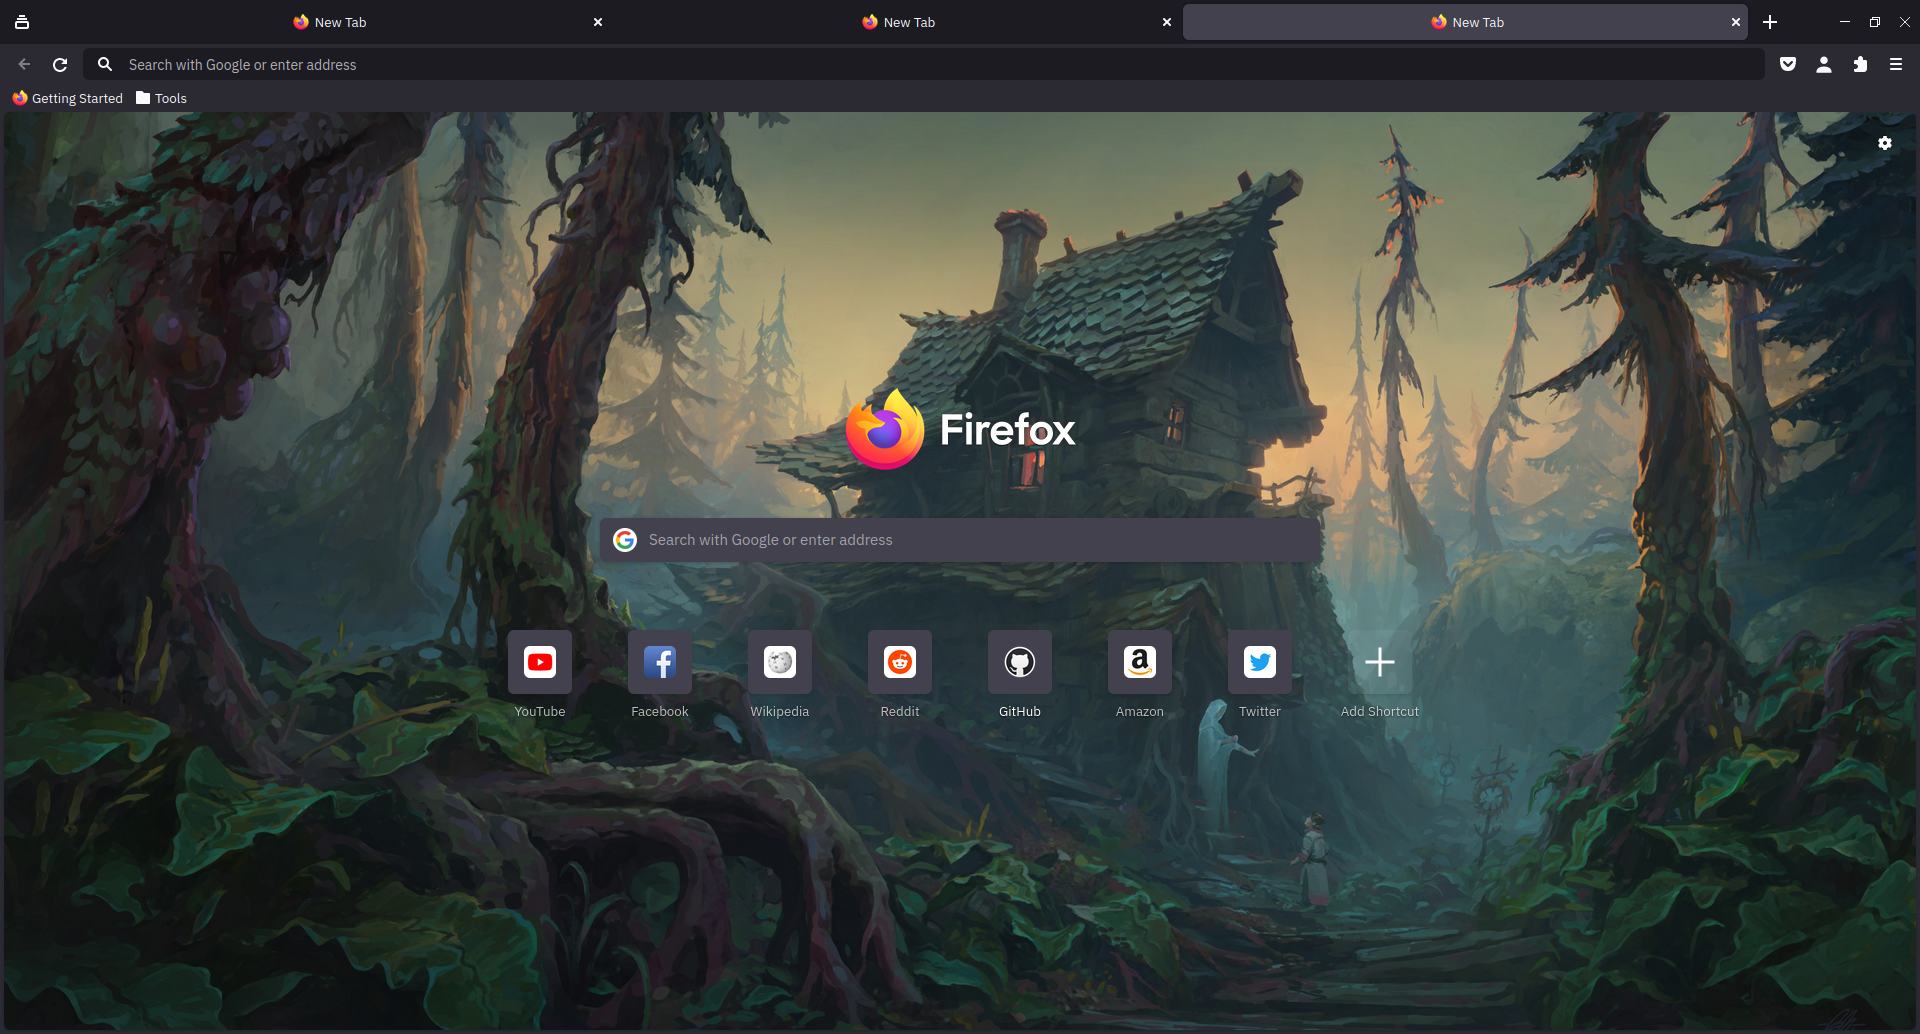The image size is (1920, 1034).
Task: Open the Pocket save icon
Action: click(x=1788, y=64)
